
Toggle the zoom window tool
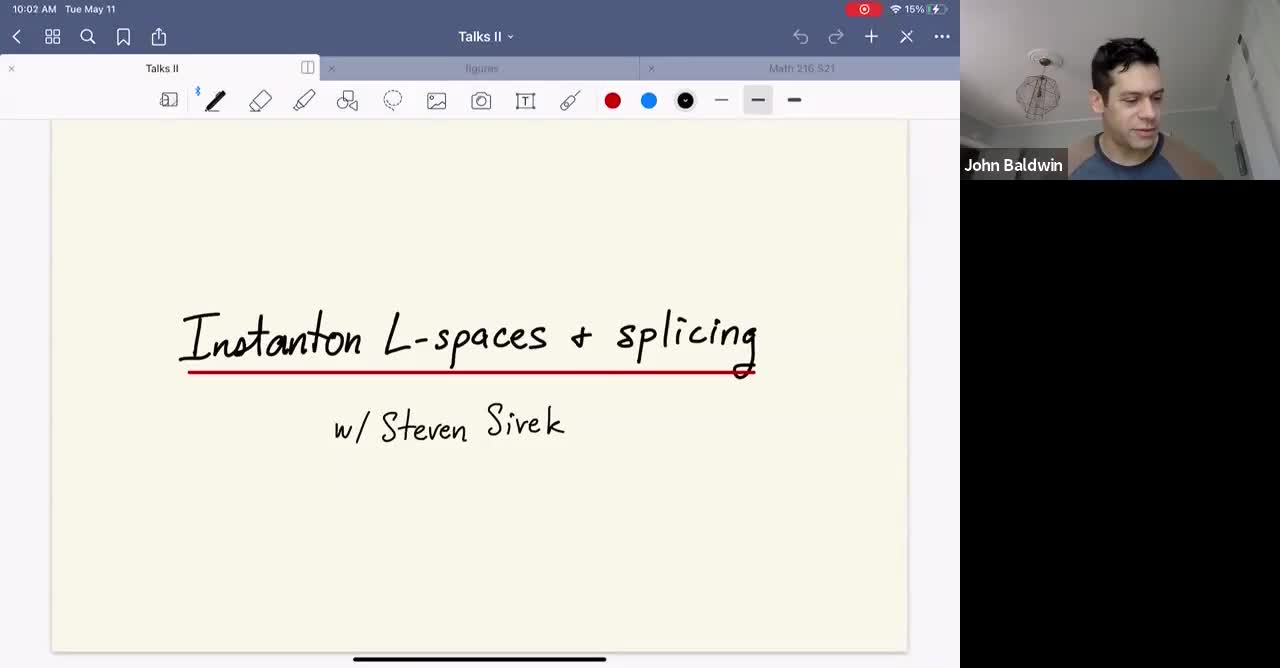pyautogui.click(x=169, y=100)
